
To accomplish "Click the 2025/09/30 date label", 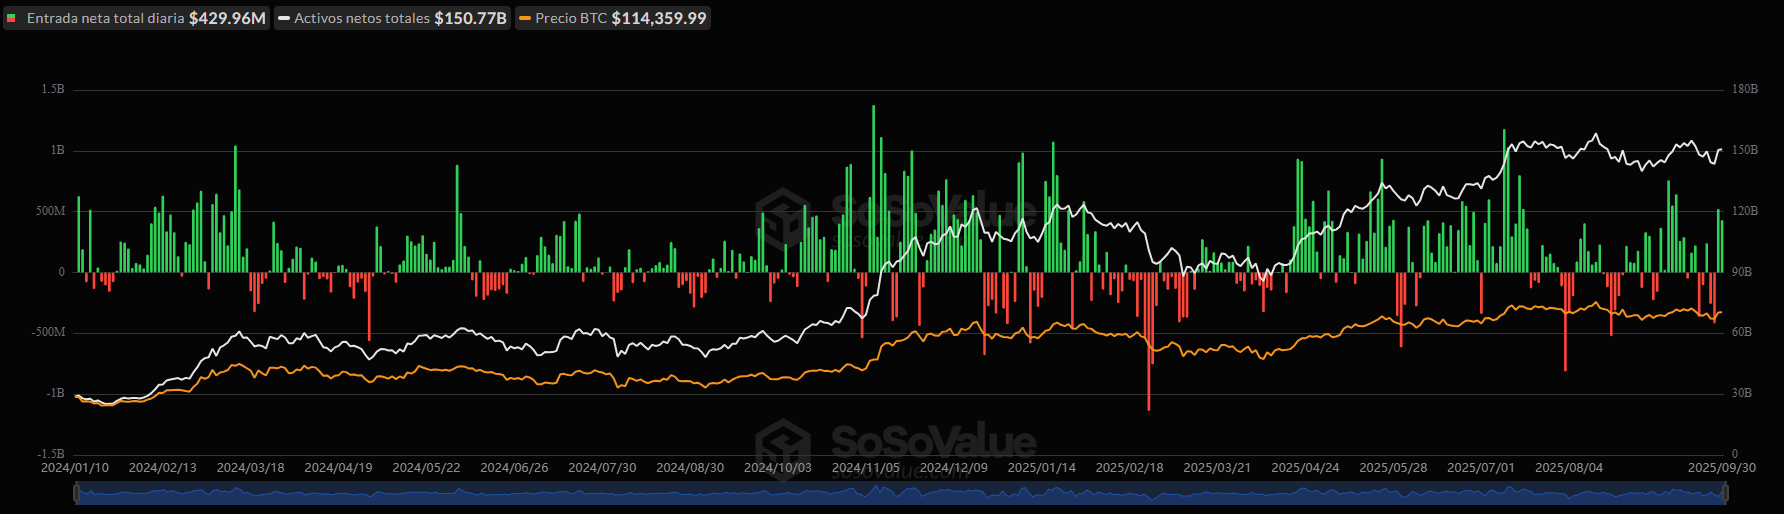I will pos(1721,468).
